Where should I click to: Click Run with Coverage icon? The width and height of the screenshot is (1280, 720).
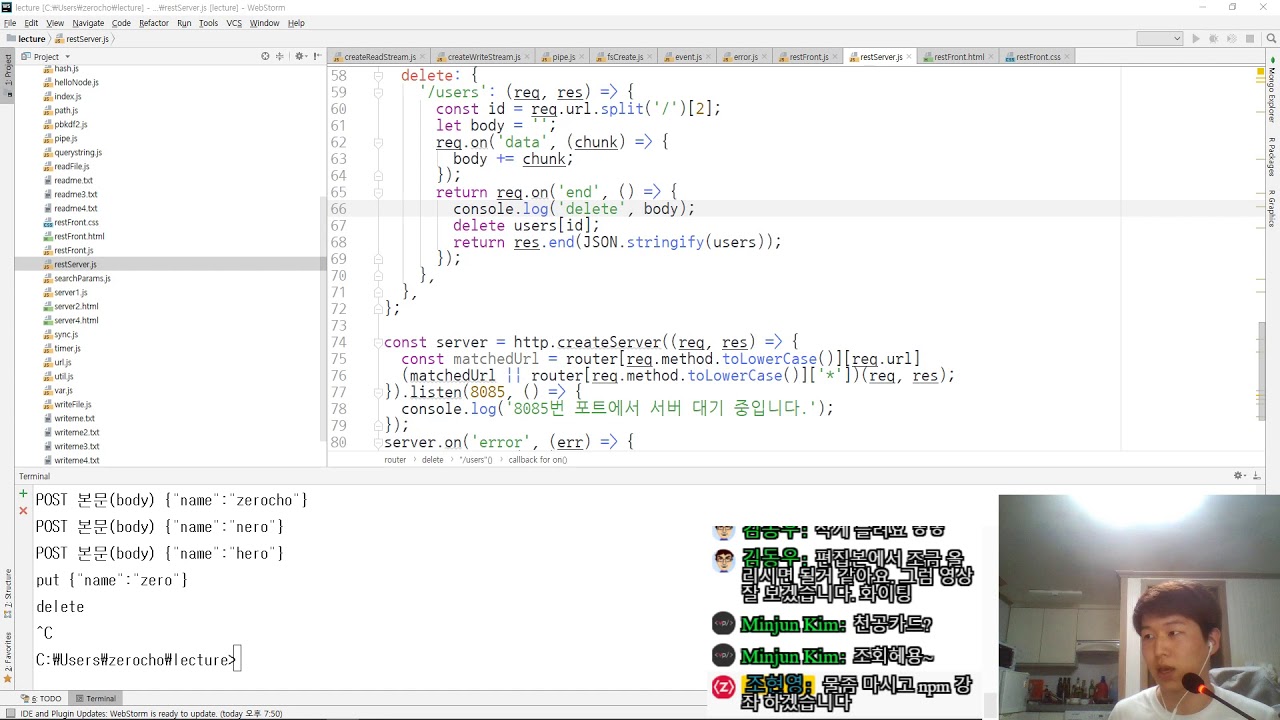(1231, 39)
